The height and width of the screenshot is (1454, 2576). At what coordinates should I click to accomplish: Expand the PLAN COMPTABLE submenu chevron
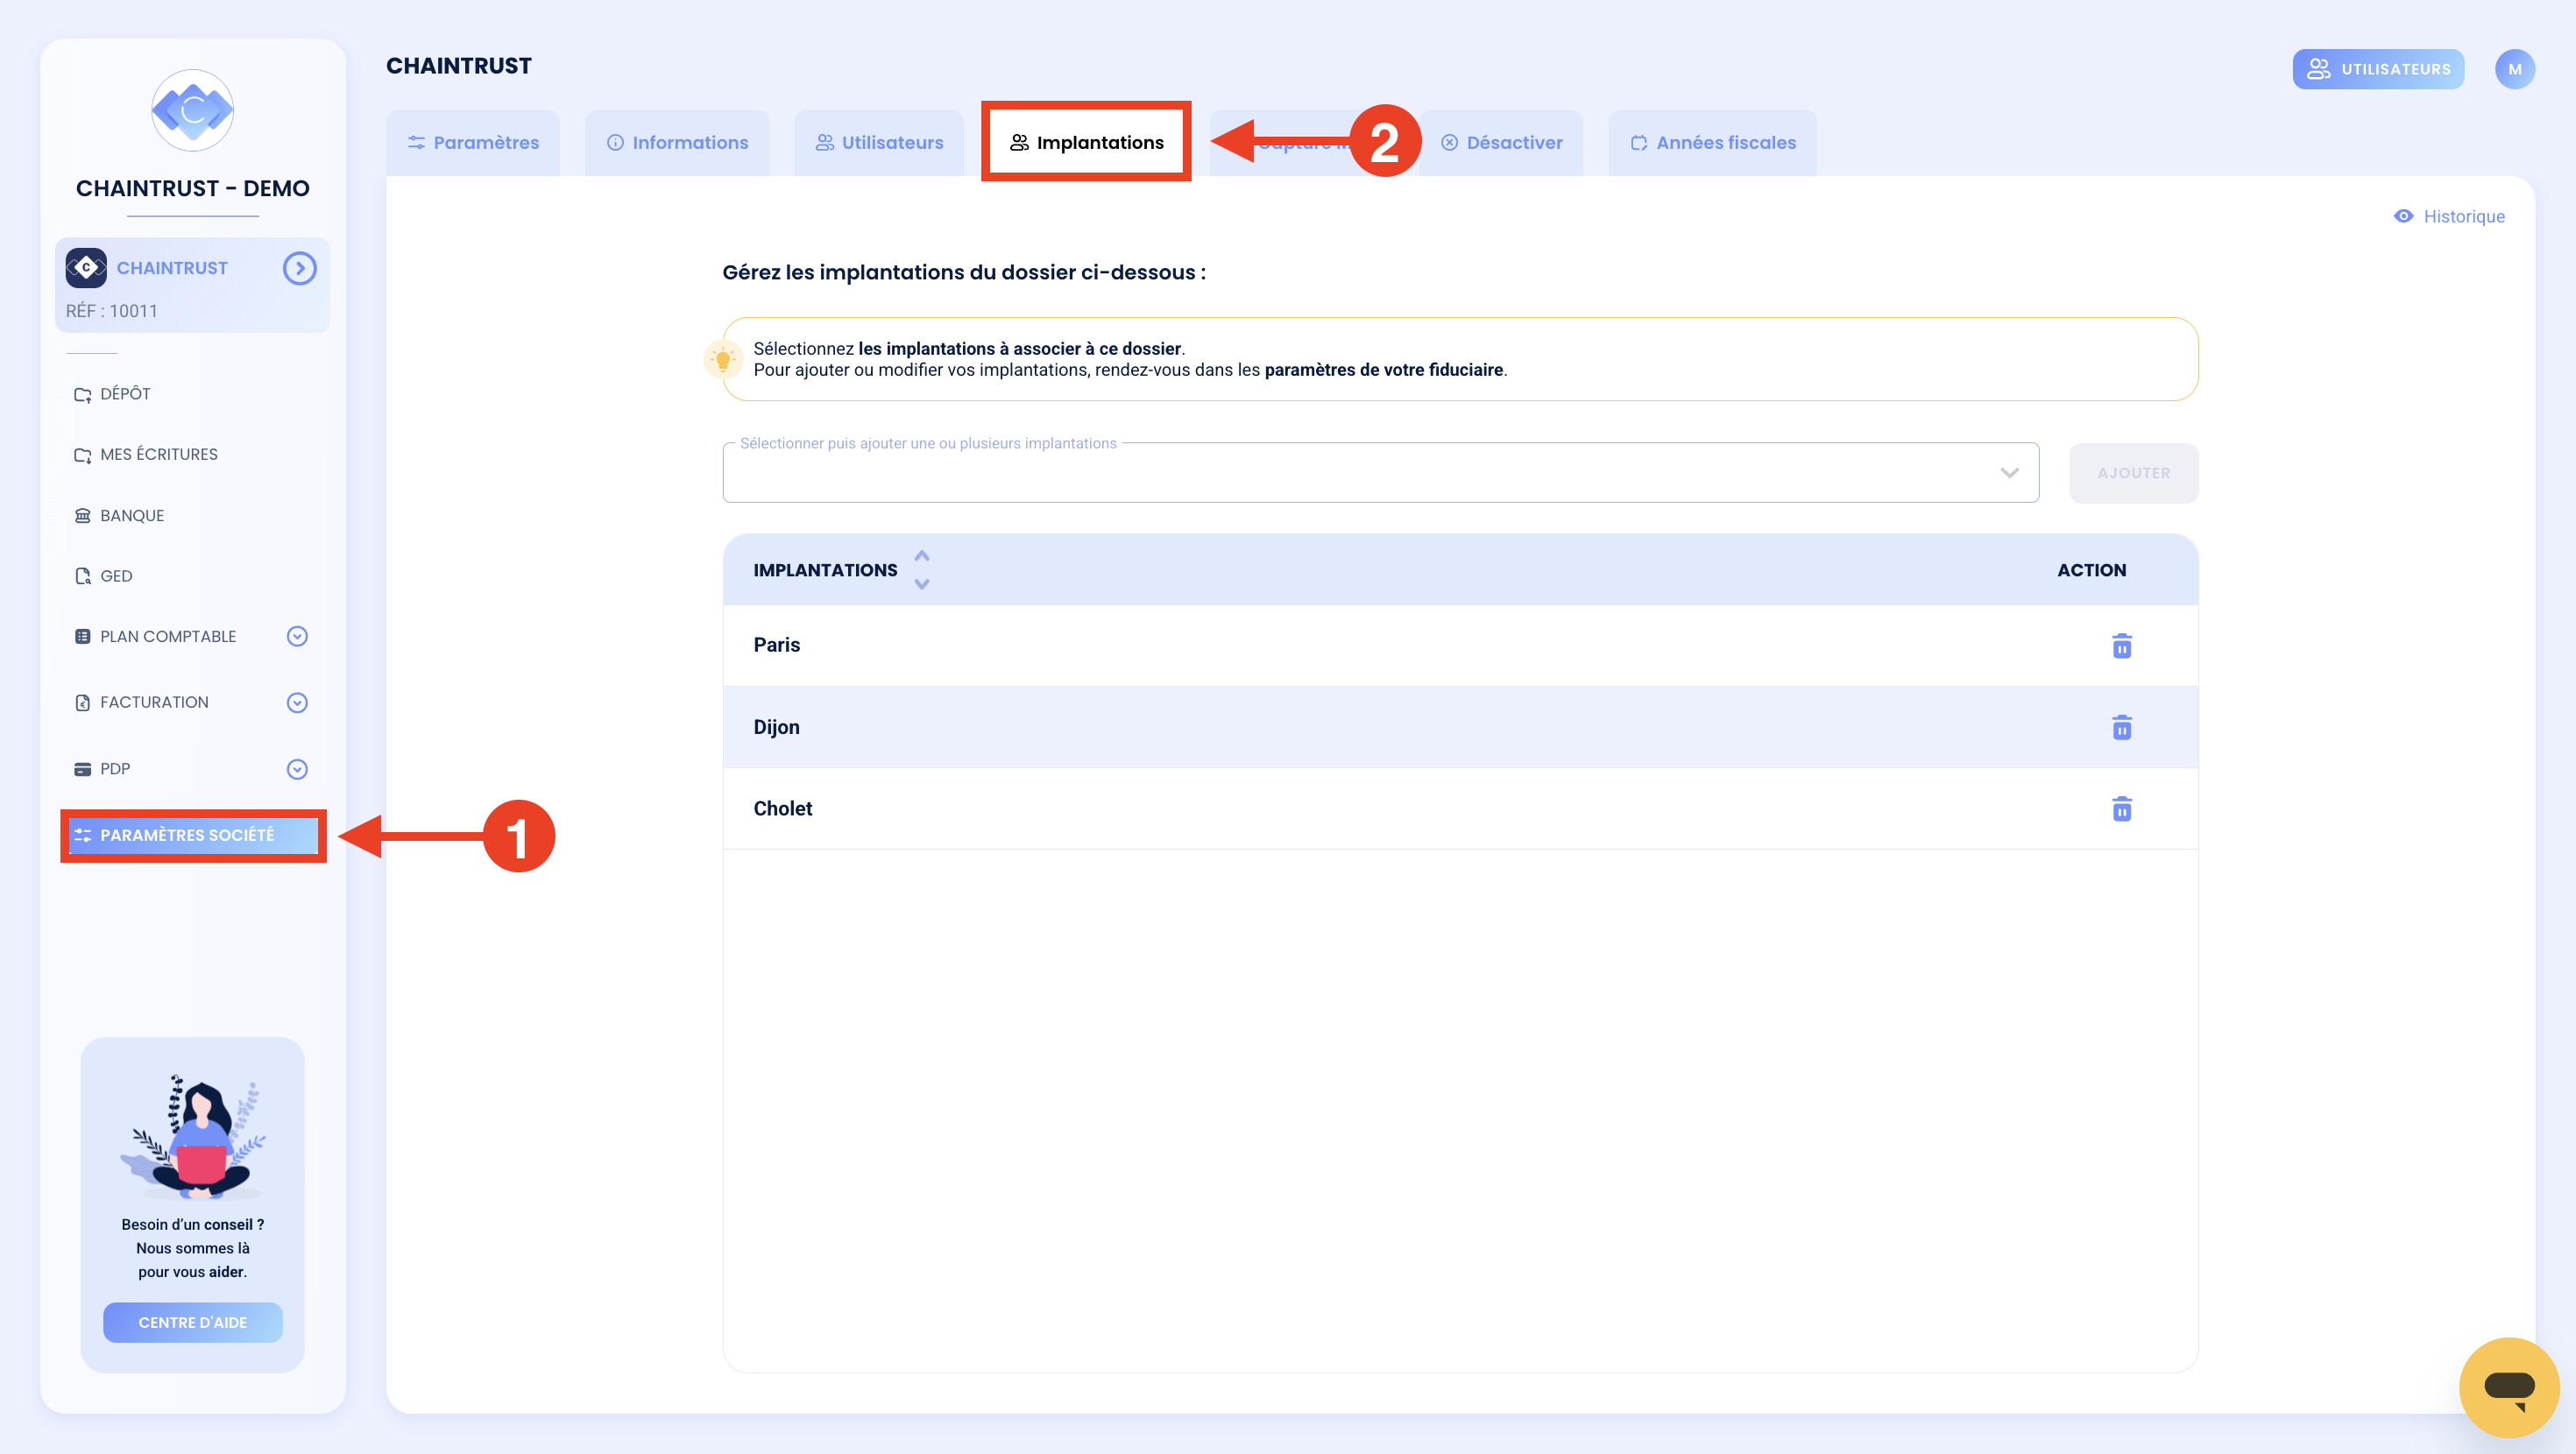297,636
